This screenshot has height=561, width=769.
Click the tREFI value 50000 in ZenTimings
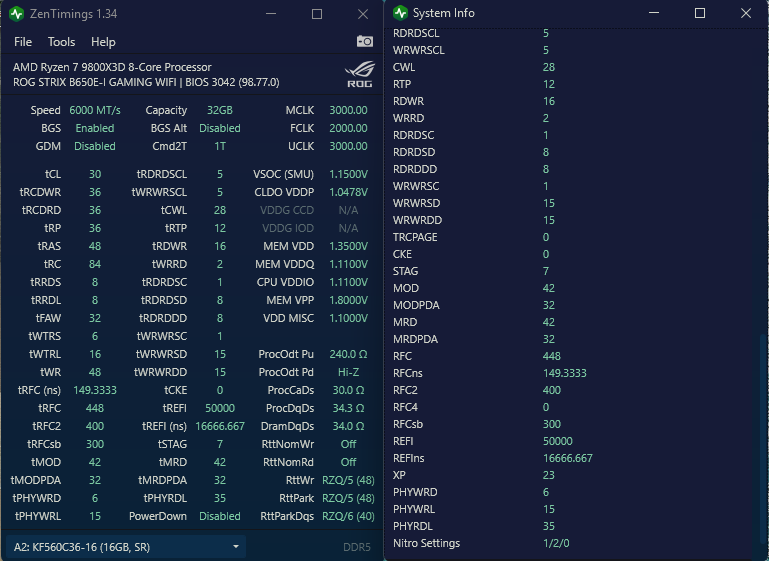[220, 408]
